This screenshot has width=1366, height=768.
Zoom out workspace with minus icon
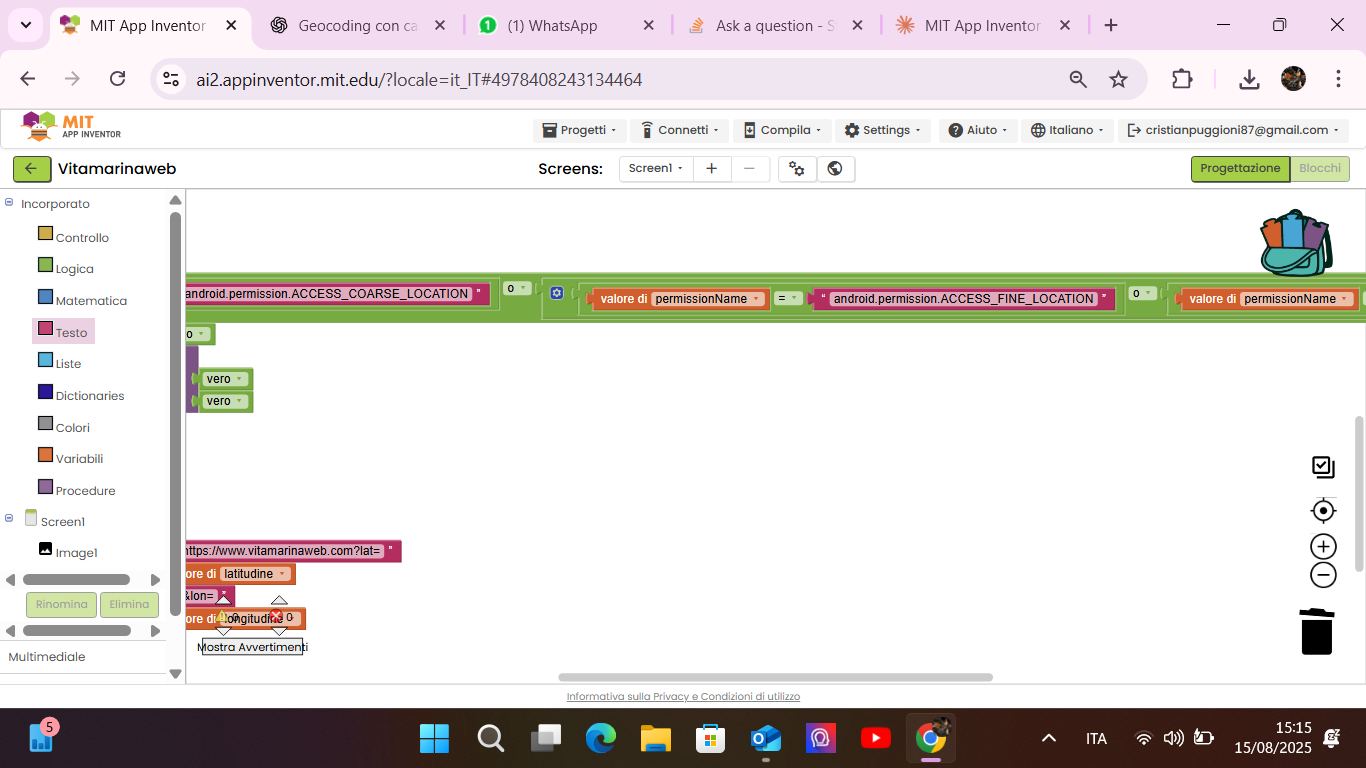pos(1323,575)
